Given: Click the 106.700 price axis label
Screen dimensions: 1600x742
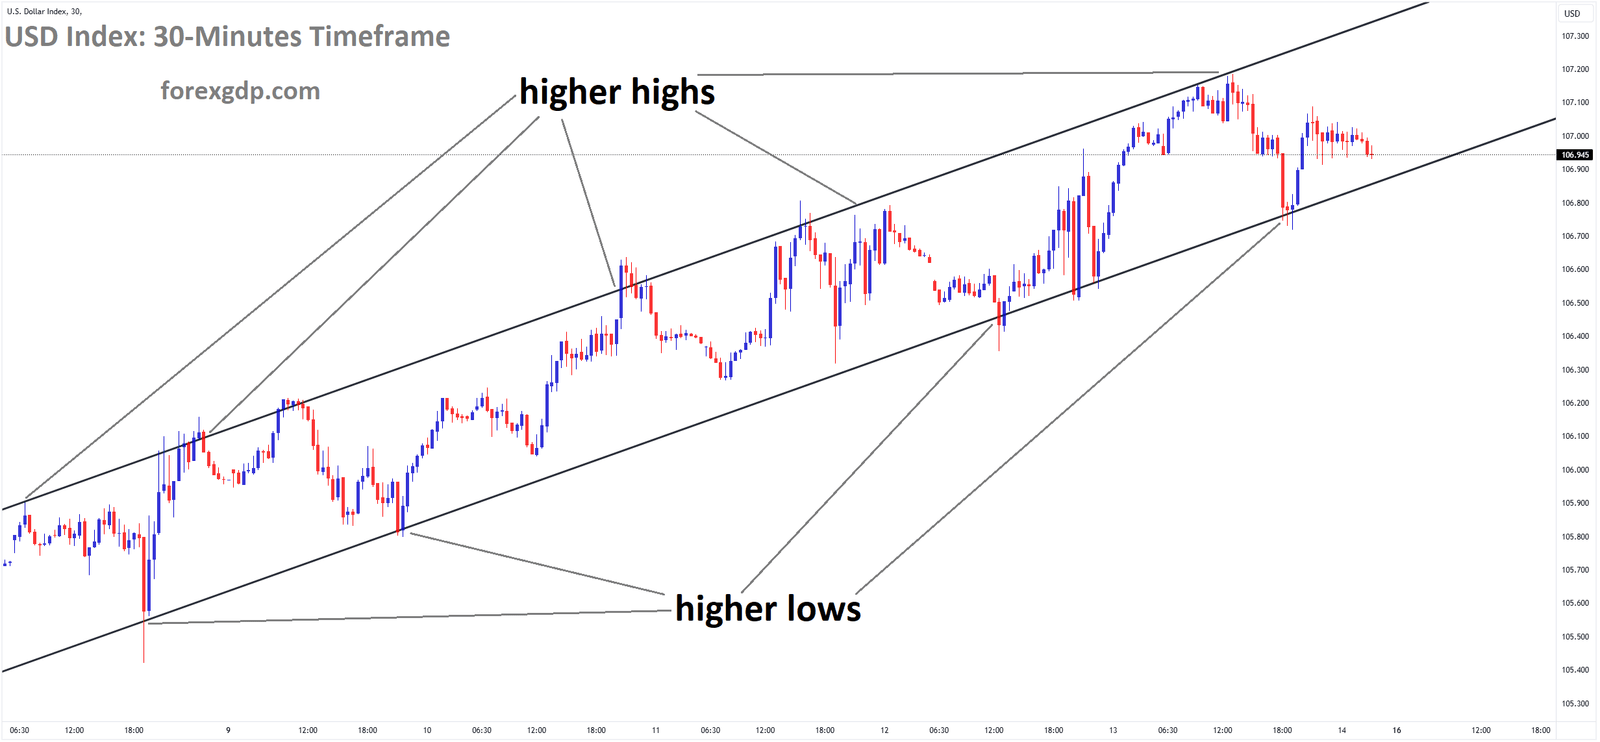Looking at the screenshot, I should 1575,236.
